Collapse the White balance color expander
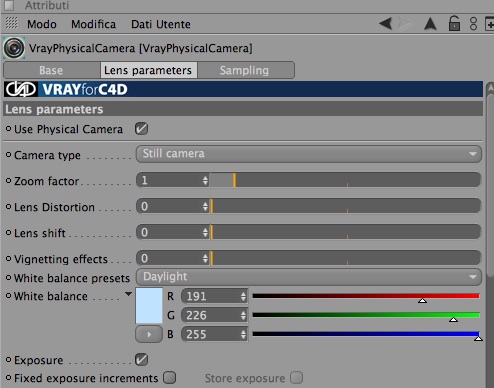The width and height of the screenshot is (494, 388). point(128,294)
